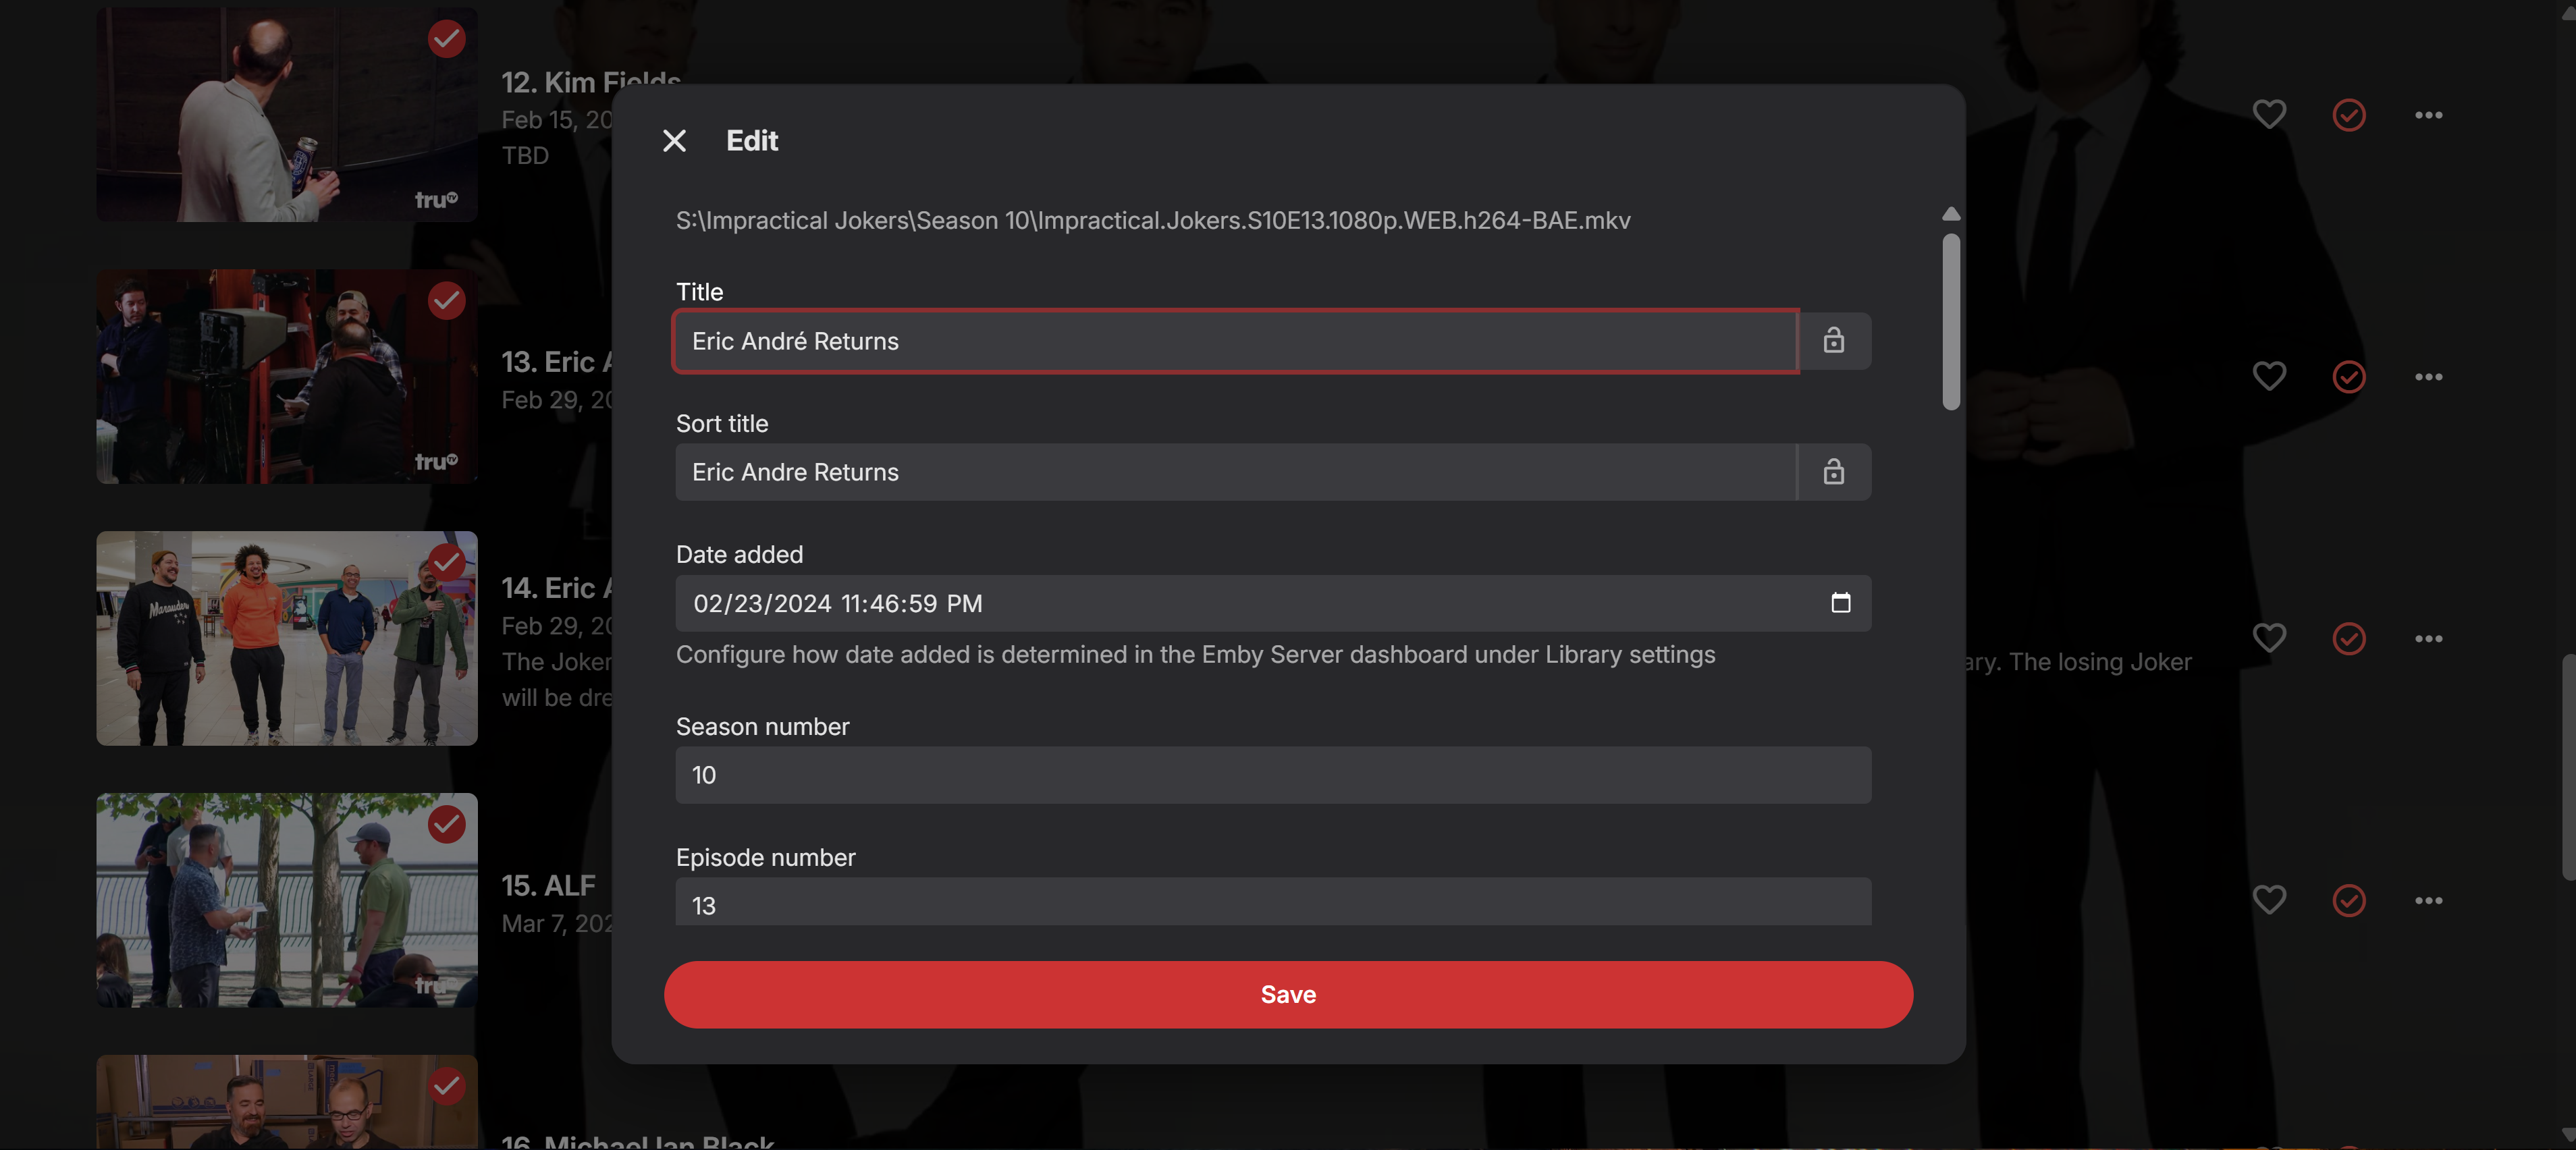Click heart icon on the ALF episode row
This screenshot has width=2576, height=1150.
click(x=2269, y=900)
